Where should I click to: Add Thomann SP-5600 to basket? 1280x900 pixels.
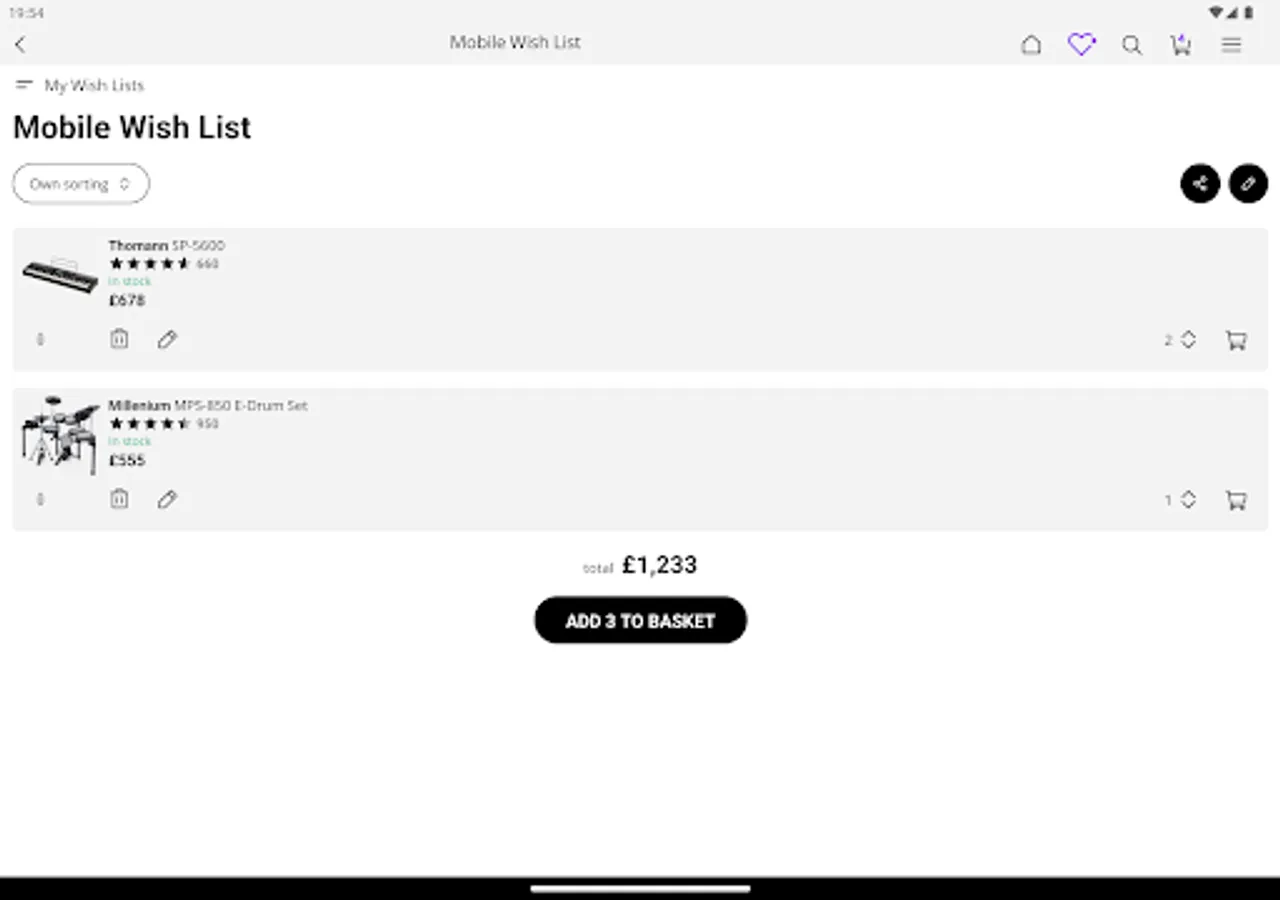click(1236, 340)
